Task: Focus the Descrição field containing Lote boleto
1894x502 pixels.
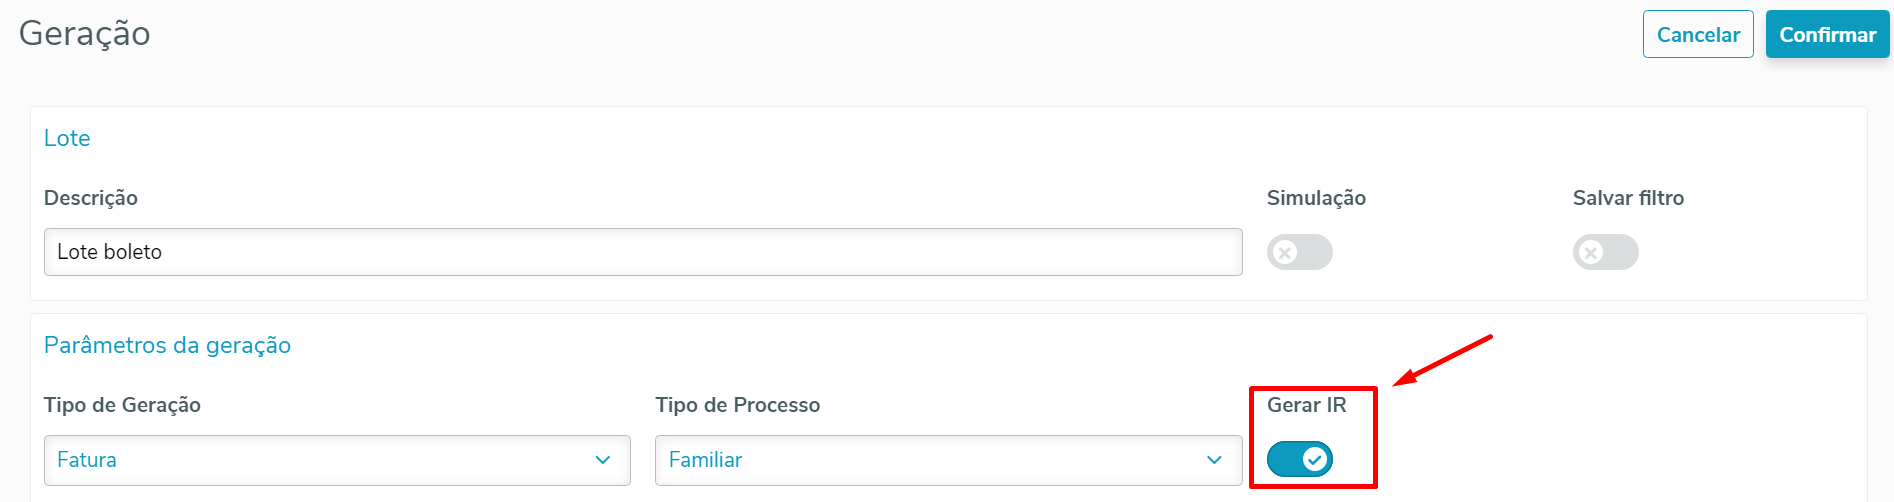Action: click(642, 252)
